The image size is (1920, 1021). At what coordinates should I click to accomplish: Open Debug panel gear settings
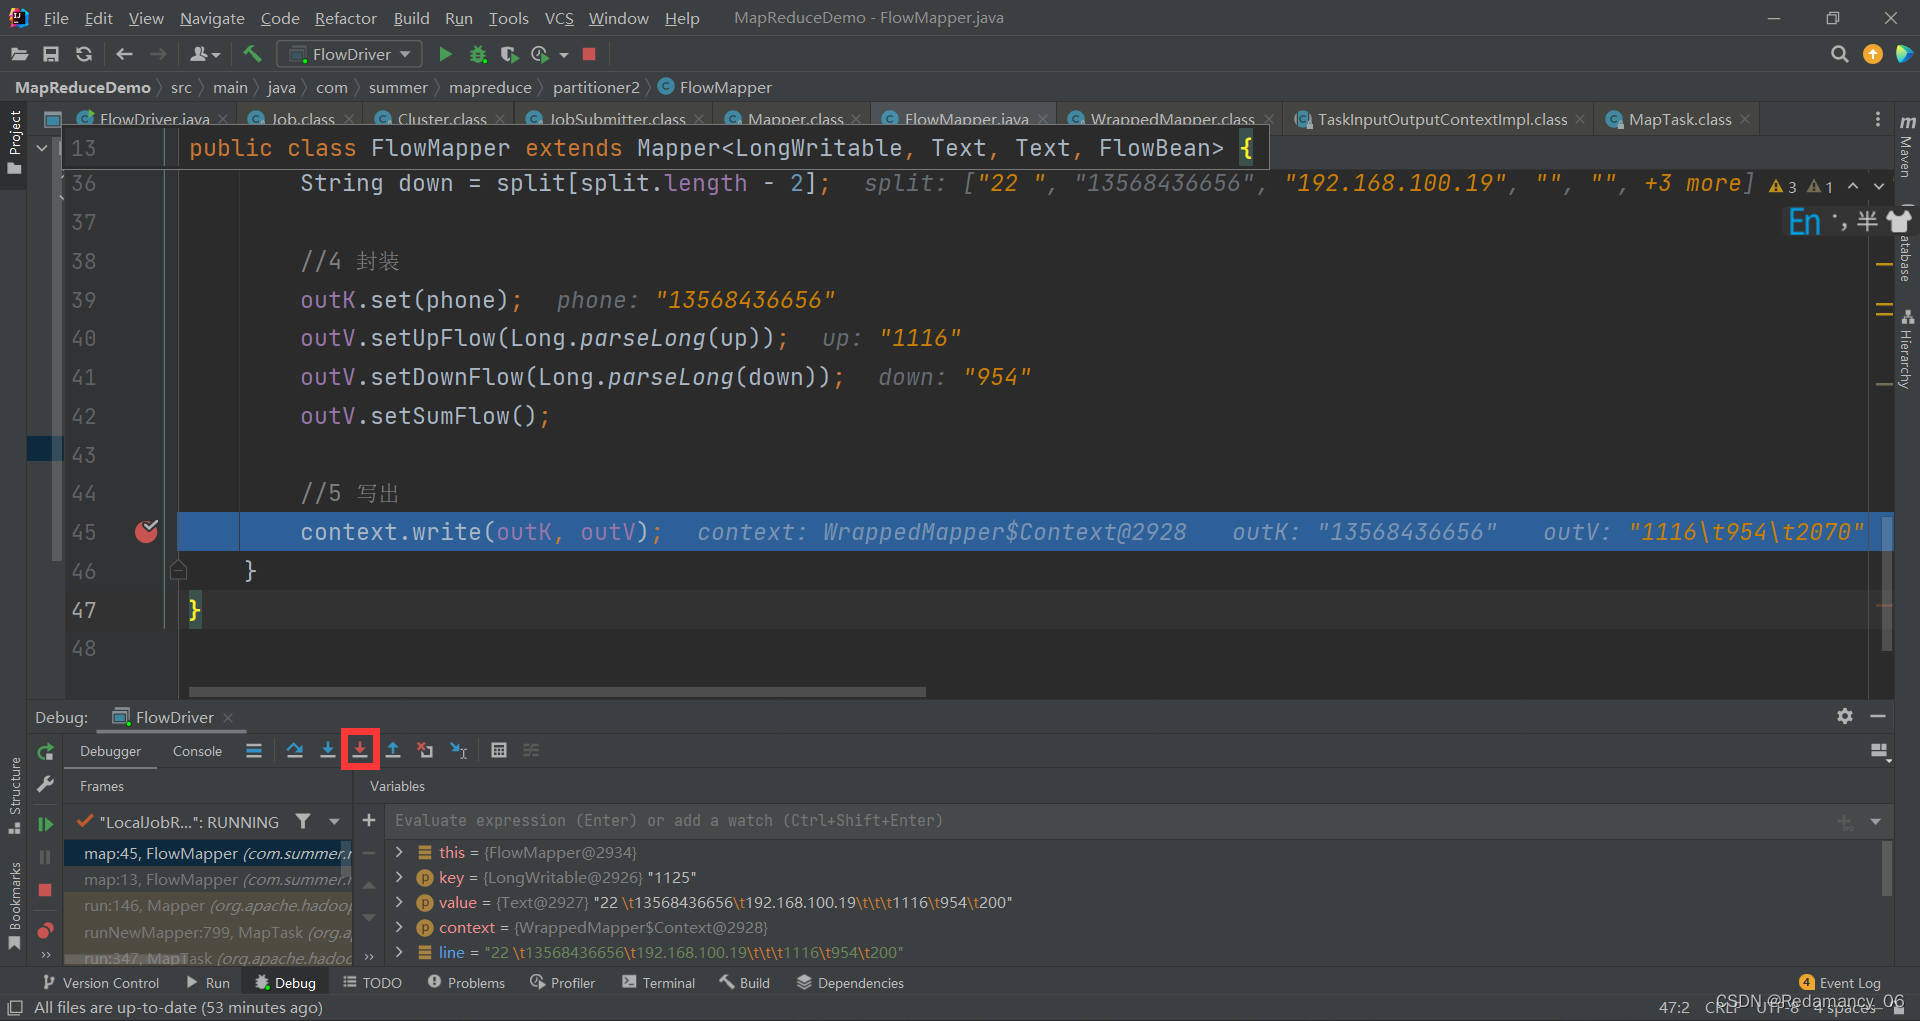[x=1845, y=716]
